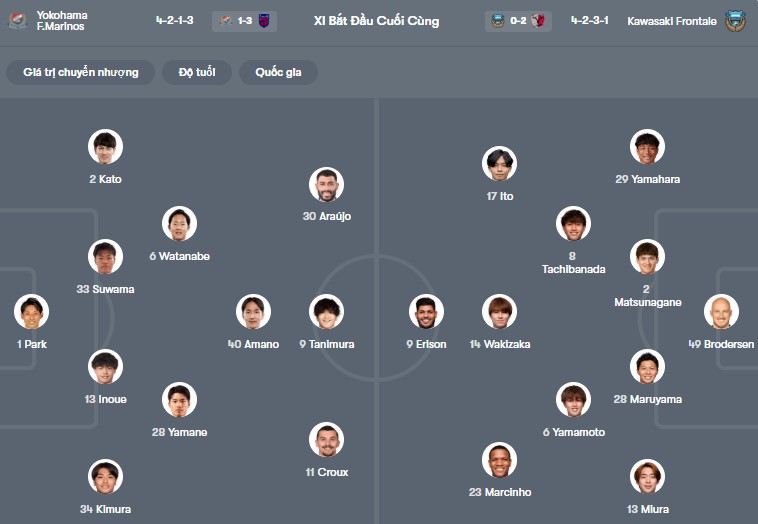Open the 1-3 previous match result
This screenshot has width=758, height=524.
tap(245, 20)
